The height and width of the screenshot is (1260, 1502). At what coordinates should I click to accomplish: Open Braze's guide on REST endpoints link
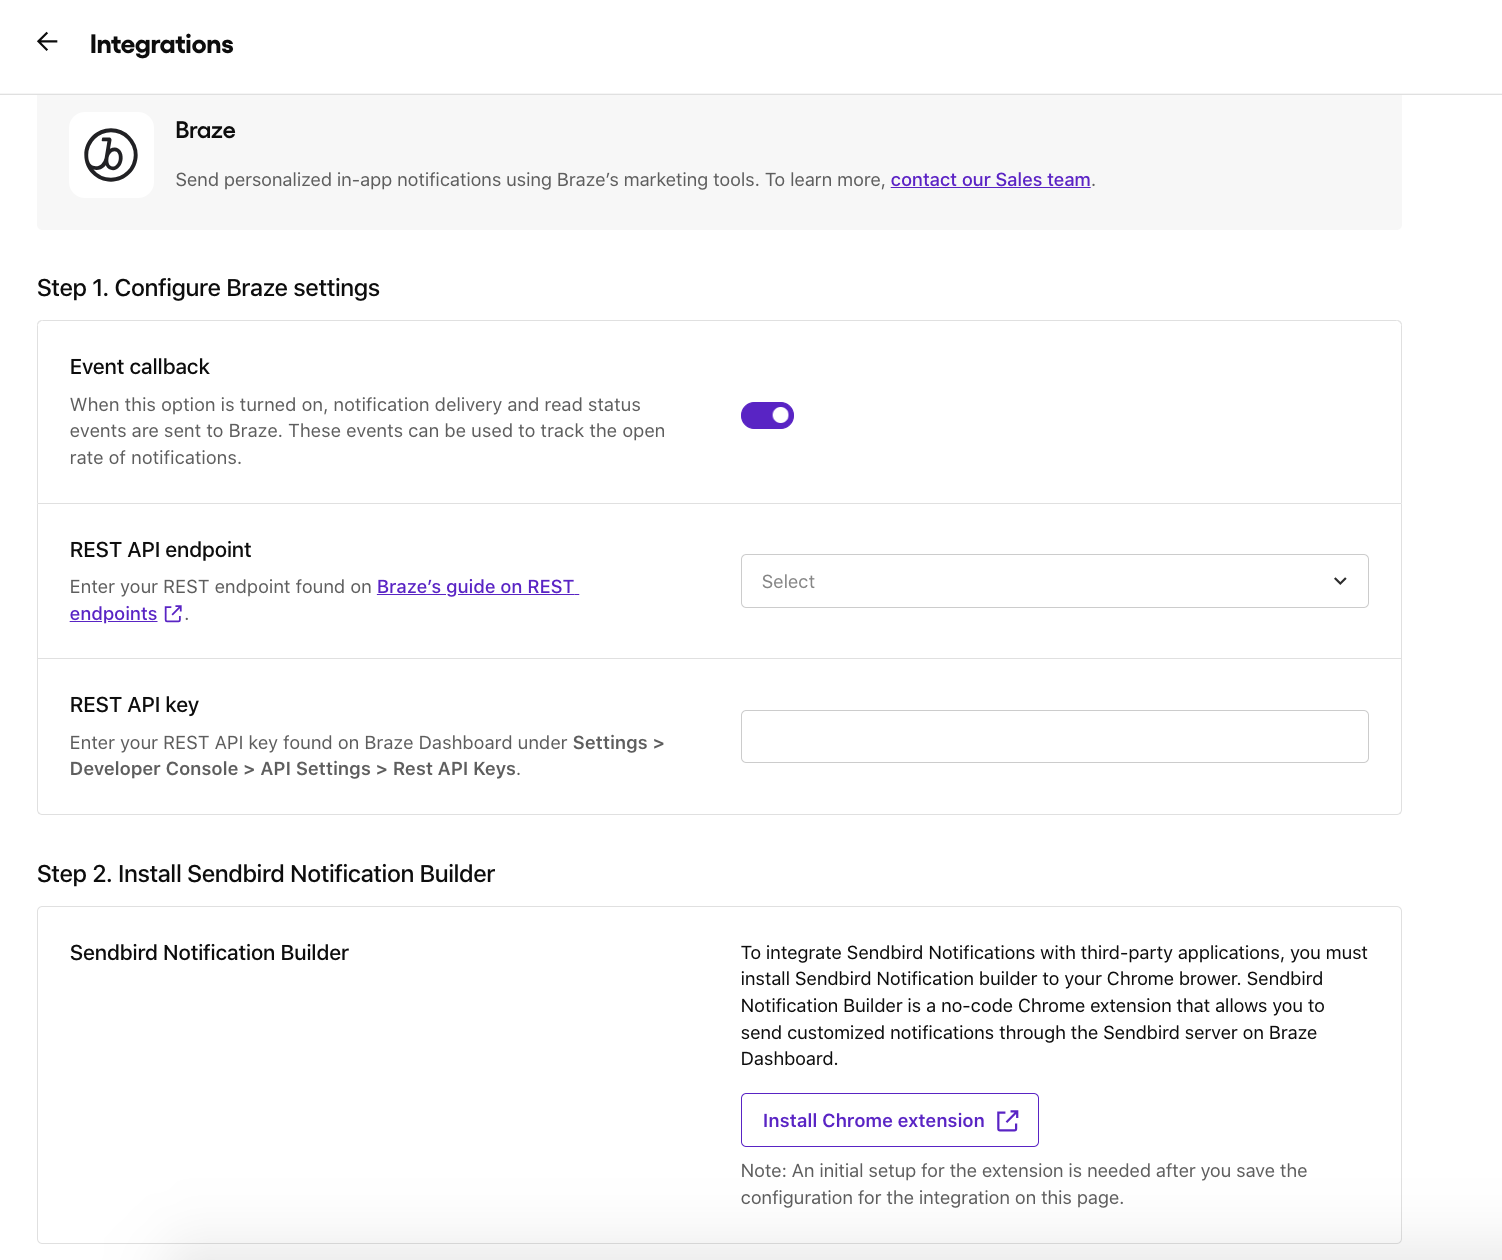pyautogui.click(x=476, y=587)
